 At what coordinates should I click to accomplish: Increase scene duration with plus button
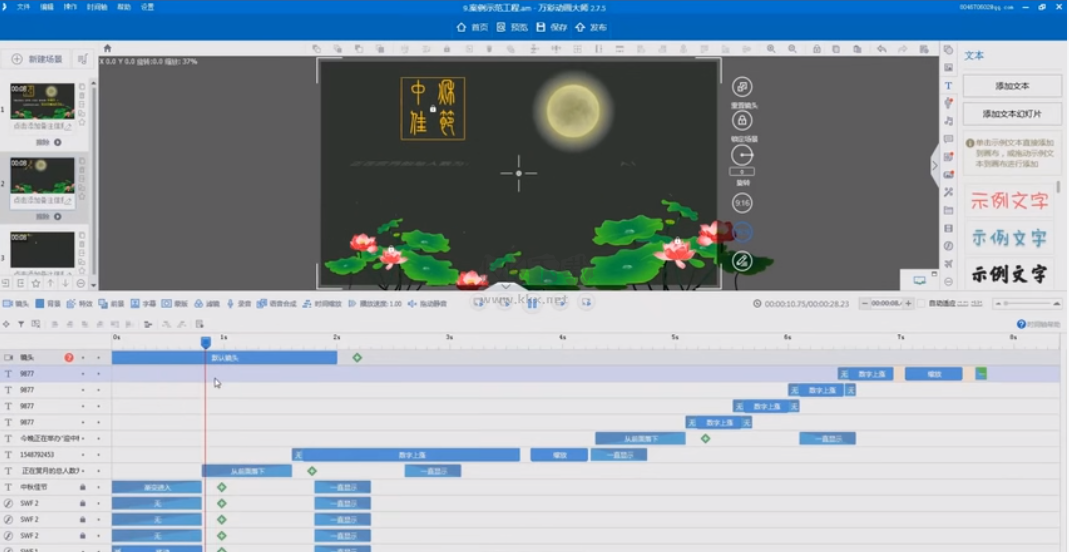click(x=908, y=304)
